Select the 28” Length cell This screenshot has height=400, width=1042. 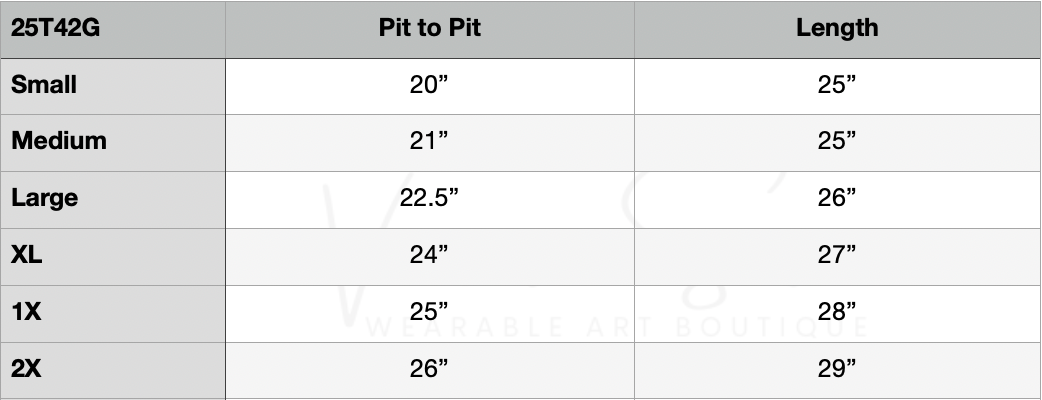(837, 312)
